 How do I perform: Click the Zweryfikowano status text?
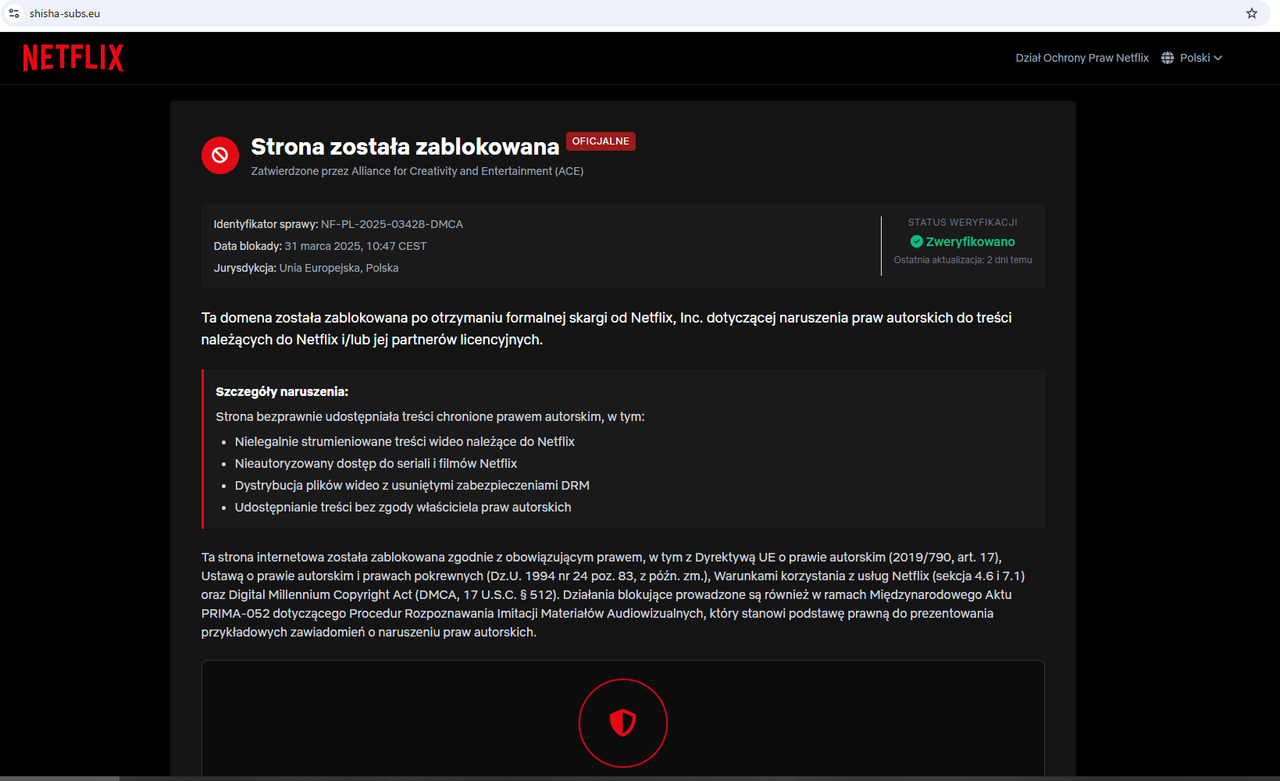970,242
